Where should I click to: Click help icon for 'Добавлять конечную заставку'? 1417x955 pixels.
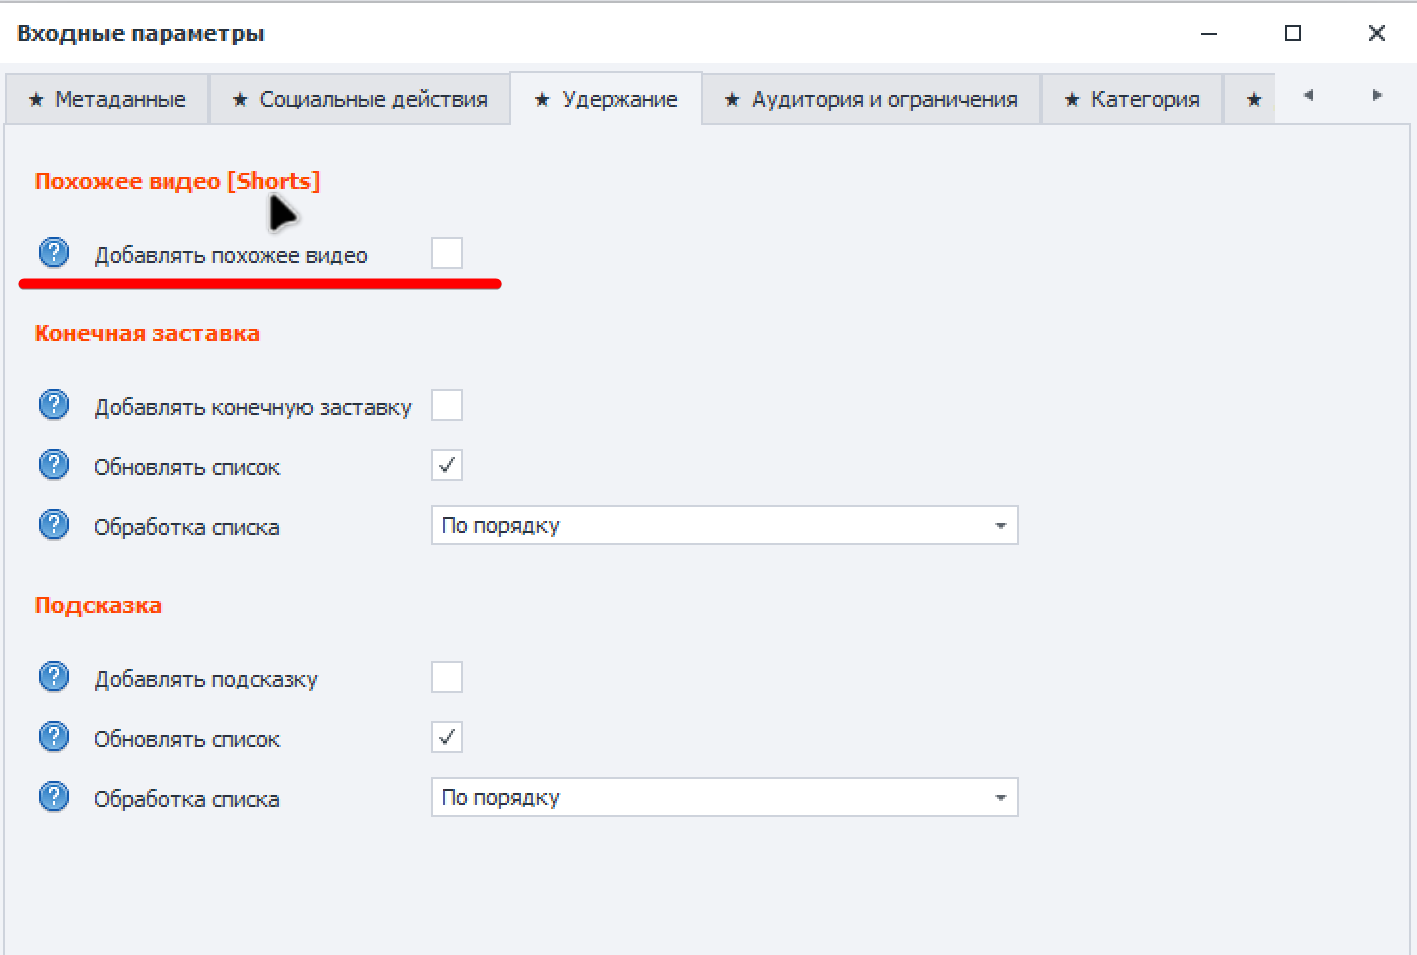click(54, 405)
